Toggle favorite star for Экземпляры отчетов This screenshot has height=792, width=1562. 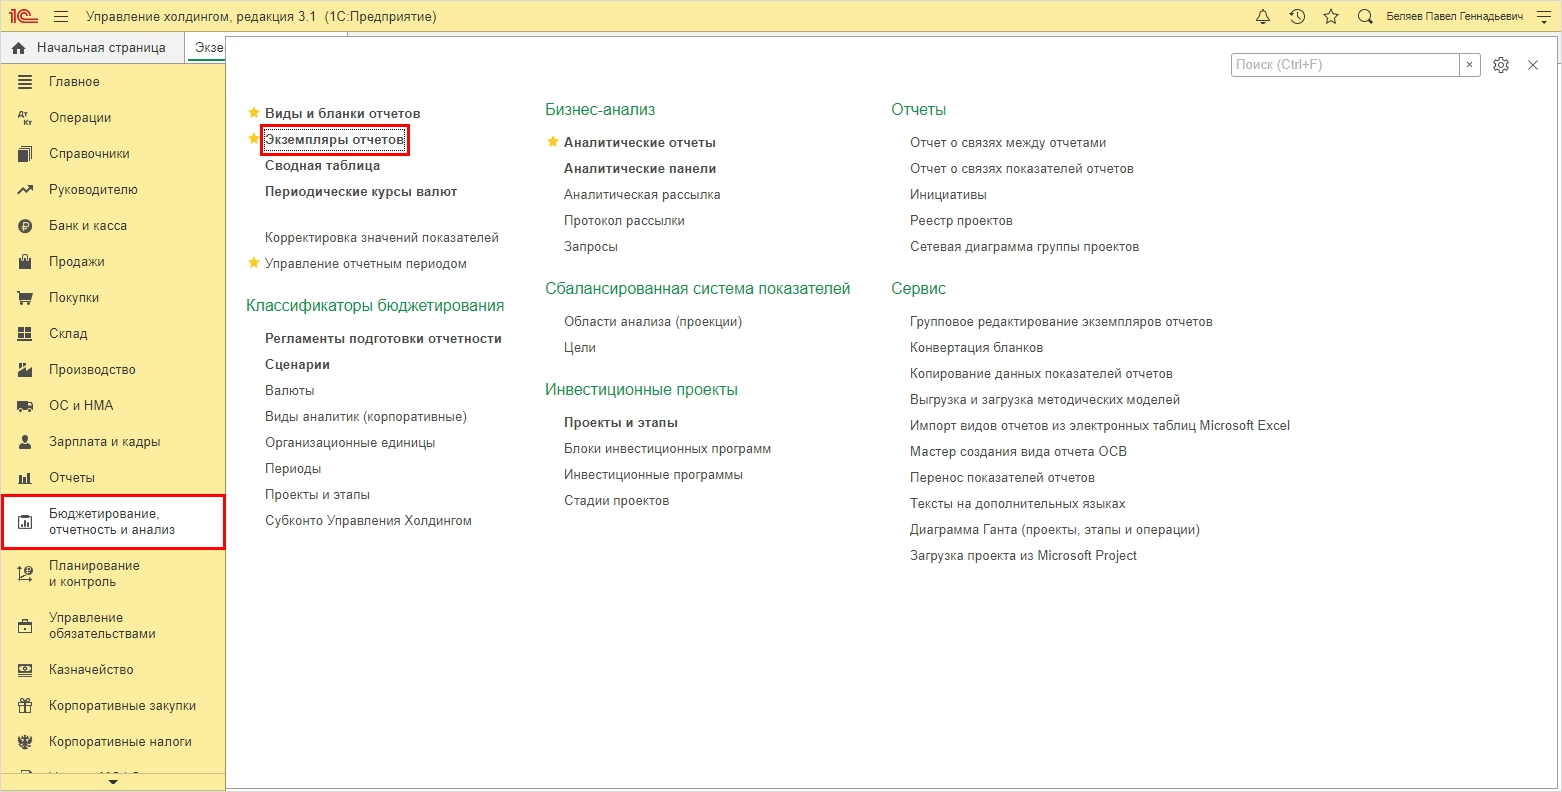254,139
